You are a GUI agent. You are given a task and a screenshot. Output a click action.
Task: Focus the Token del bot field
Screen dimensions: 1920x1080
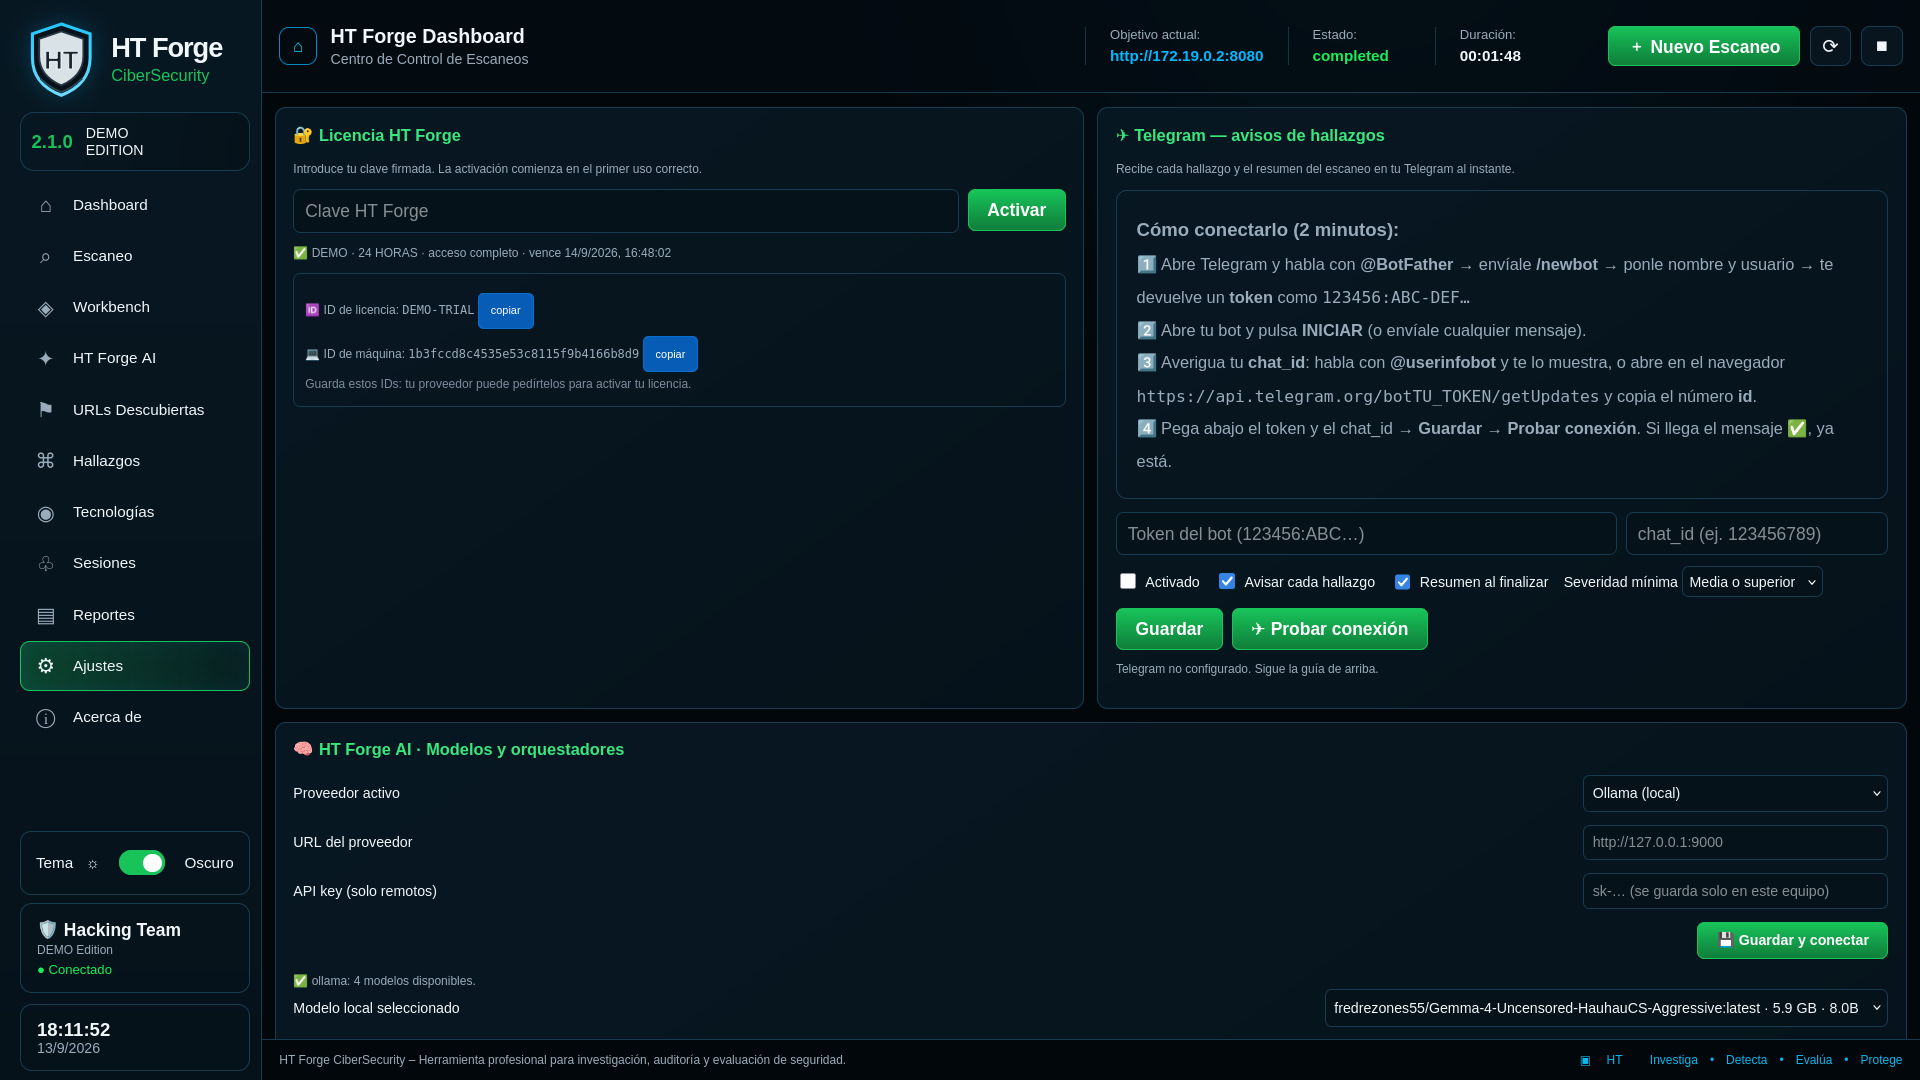[1366, 534]
